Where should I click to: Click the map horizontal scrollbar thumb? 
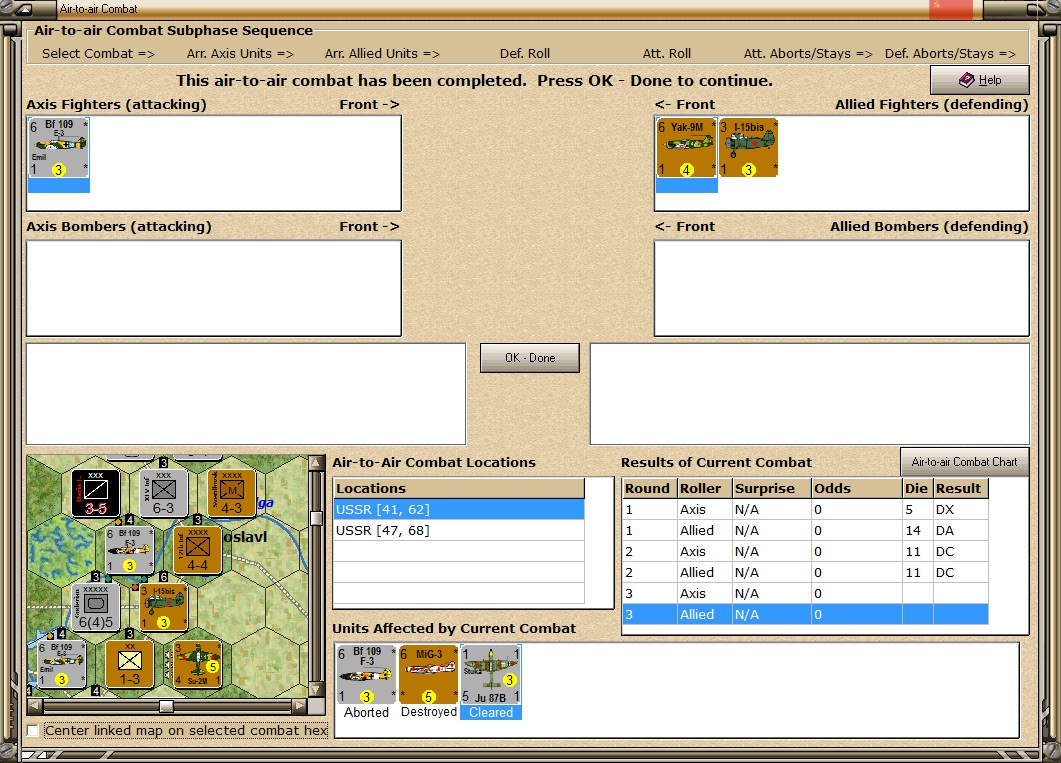click(166, 706)
